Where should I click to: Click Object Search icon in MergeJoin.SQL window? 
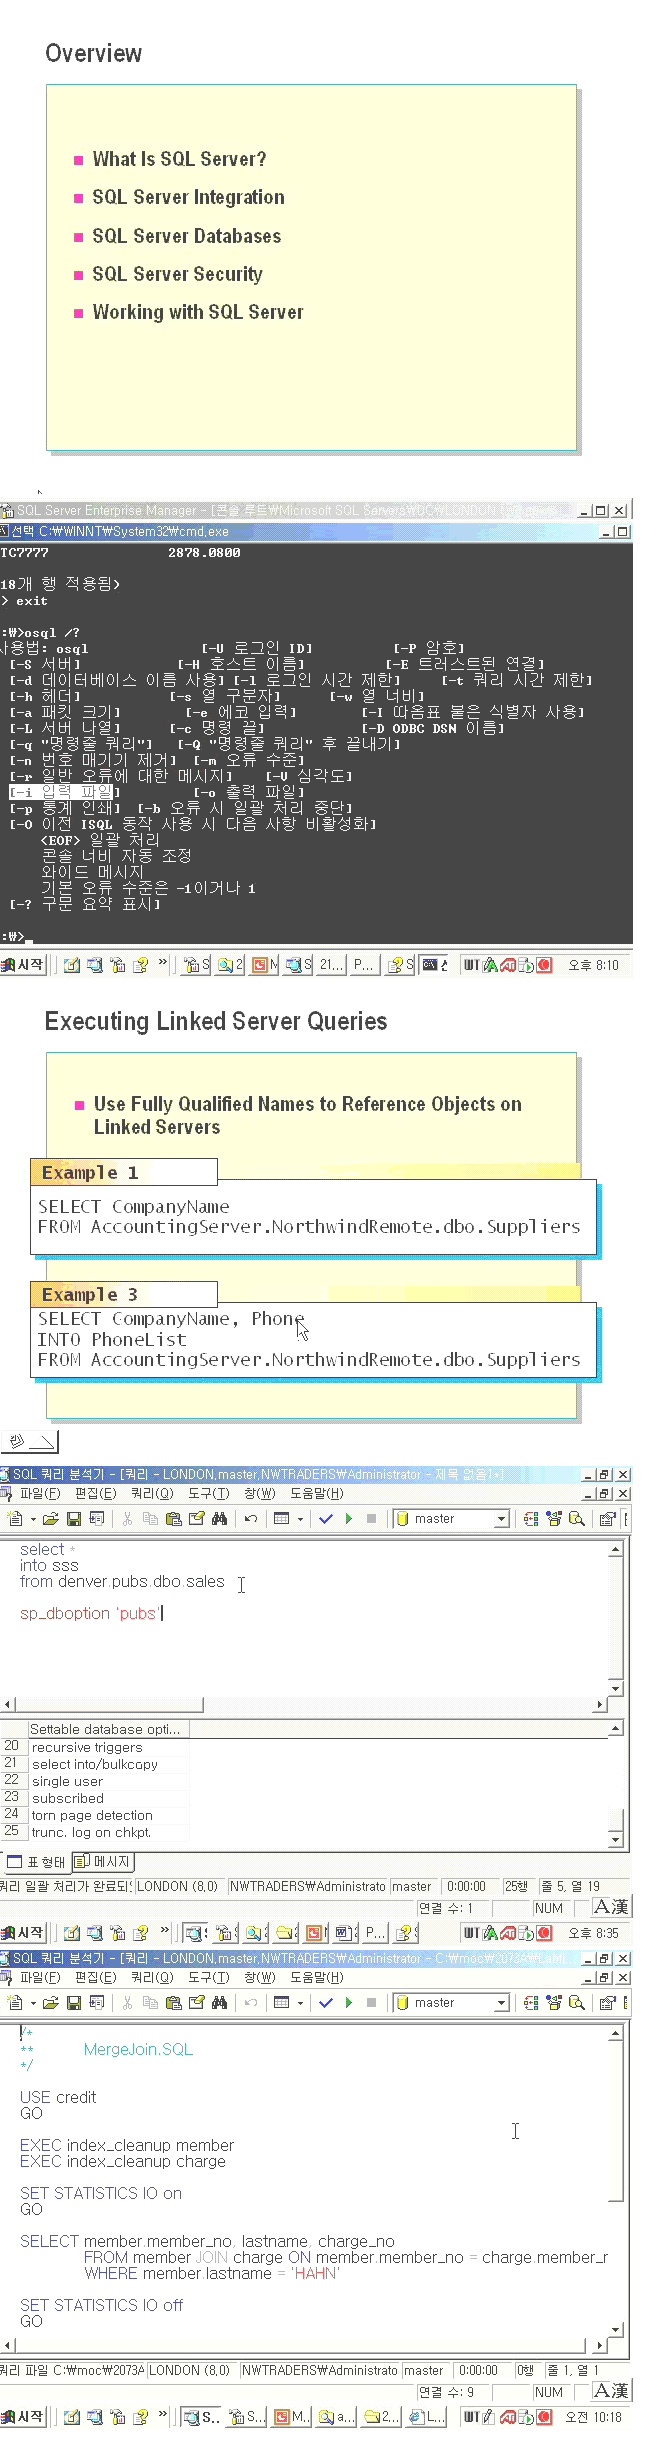tap(576, 2003)
